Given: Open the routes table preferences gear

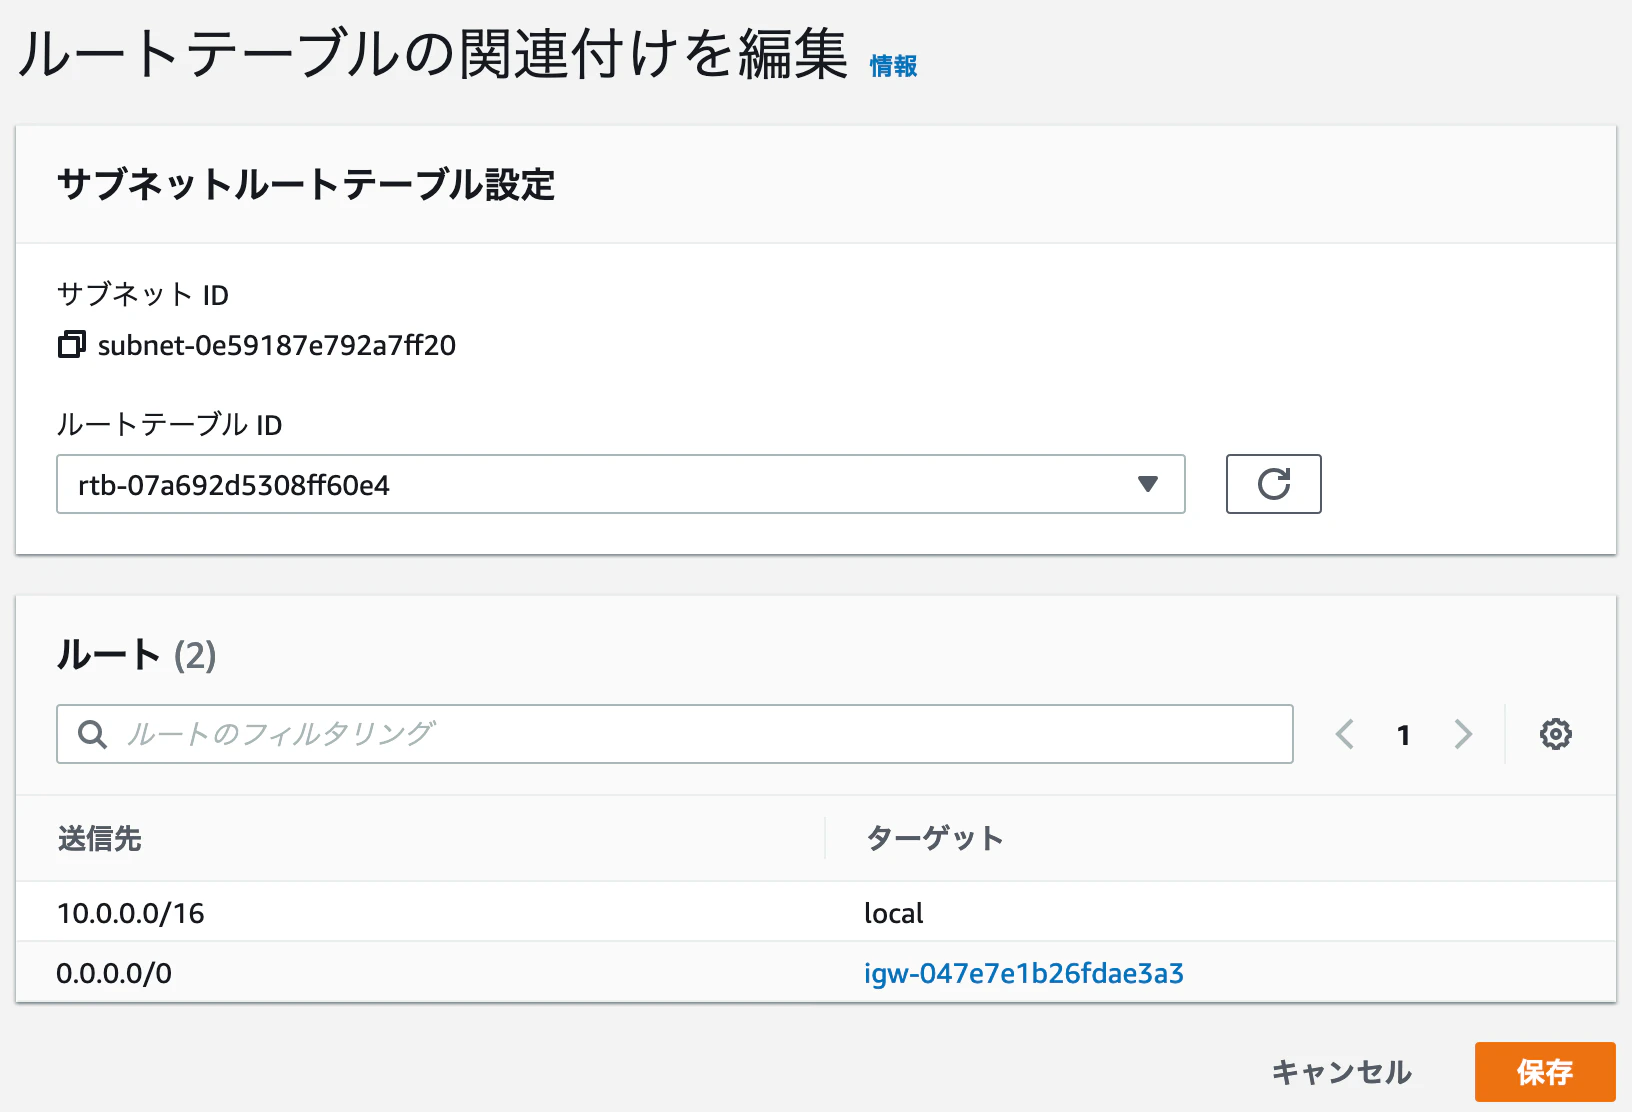Looking at the screenshot, I should 1555,734.
